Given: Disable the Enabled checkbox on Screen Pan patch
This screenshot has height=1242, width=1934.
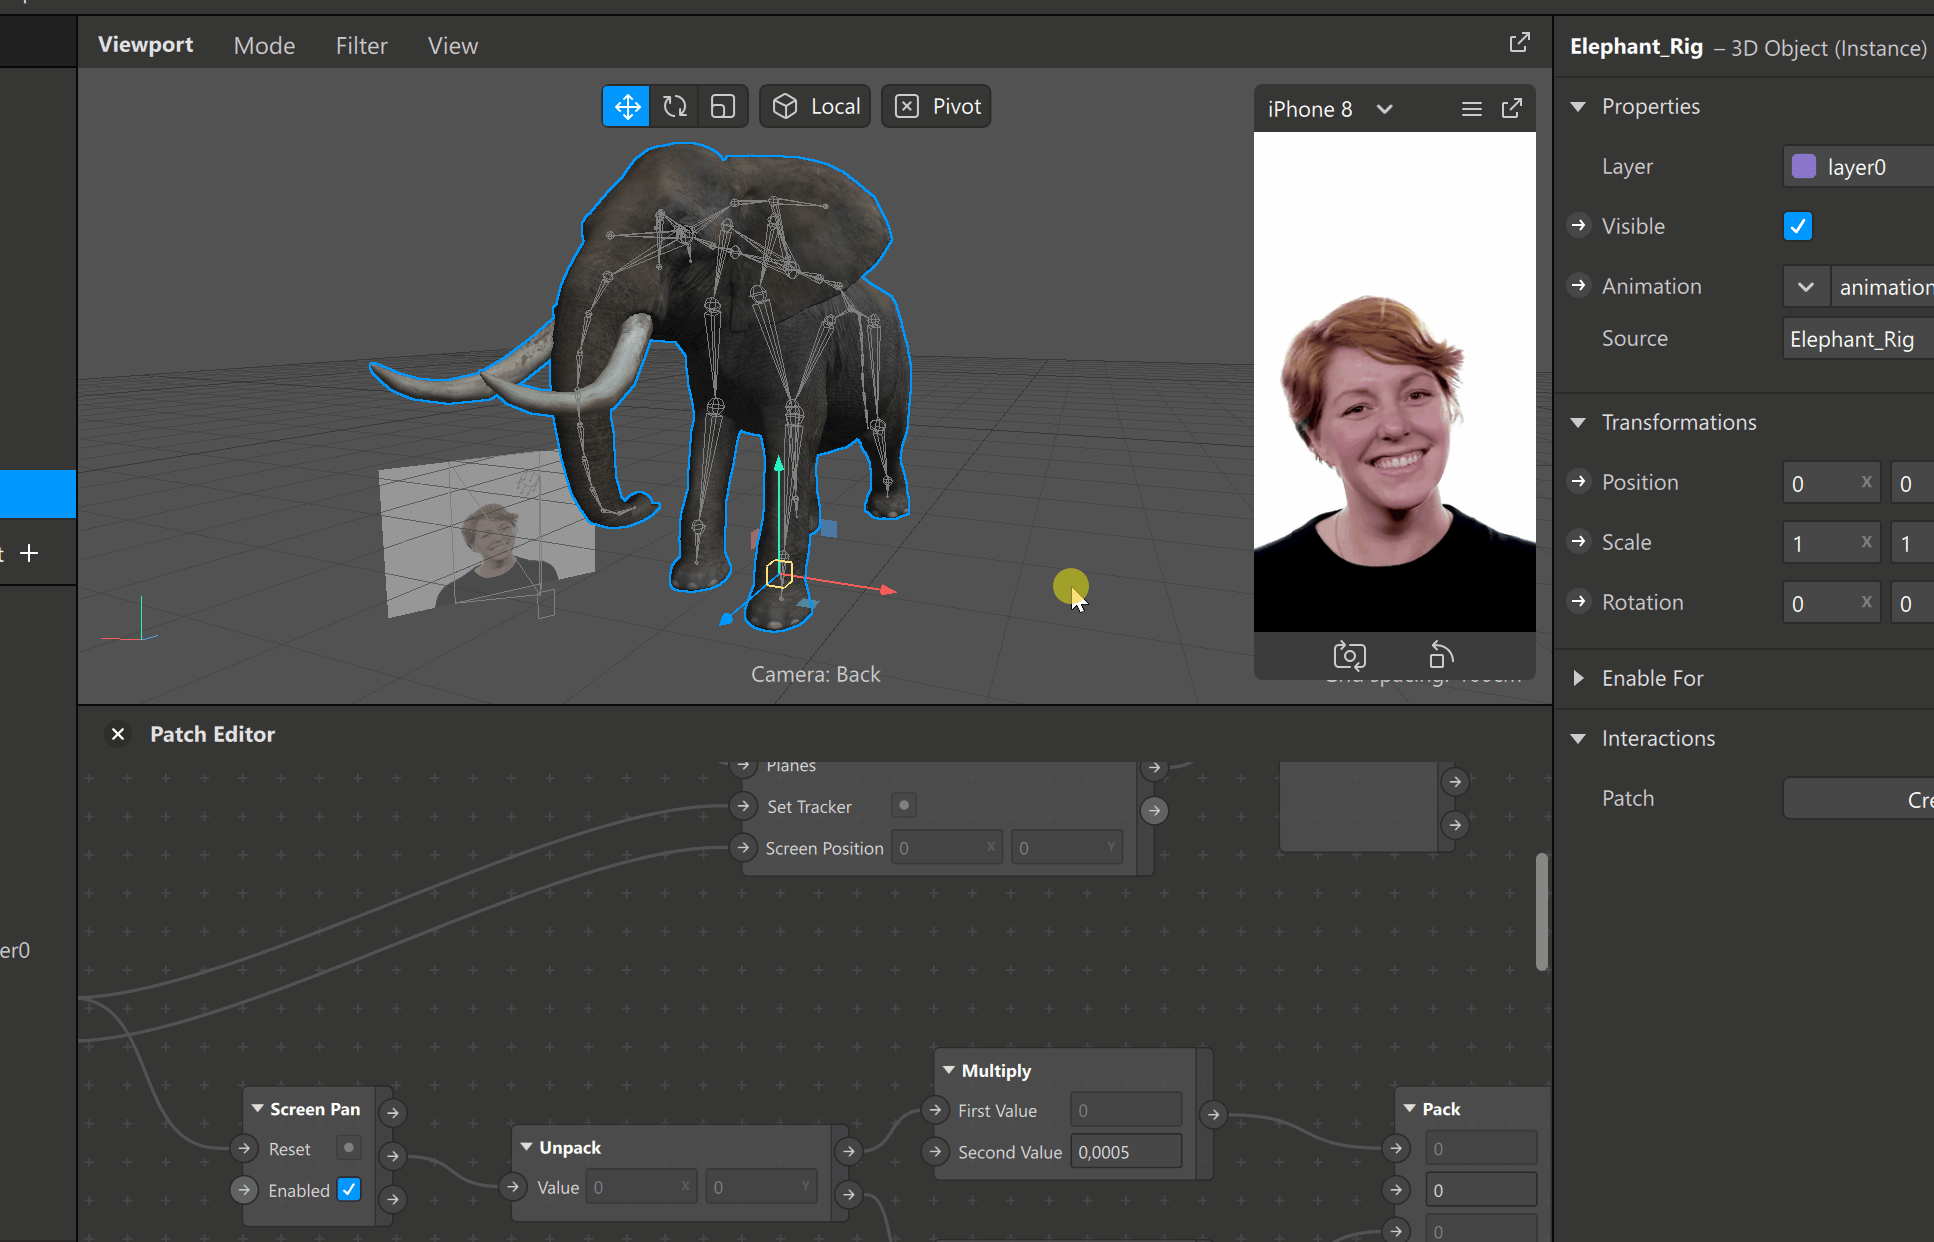Looking at the screenshot, I should pyautogui.click(x=349, y=1189).
